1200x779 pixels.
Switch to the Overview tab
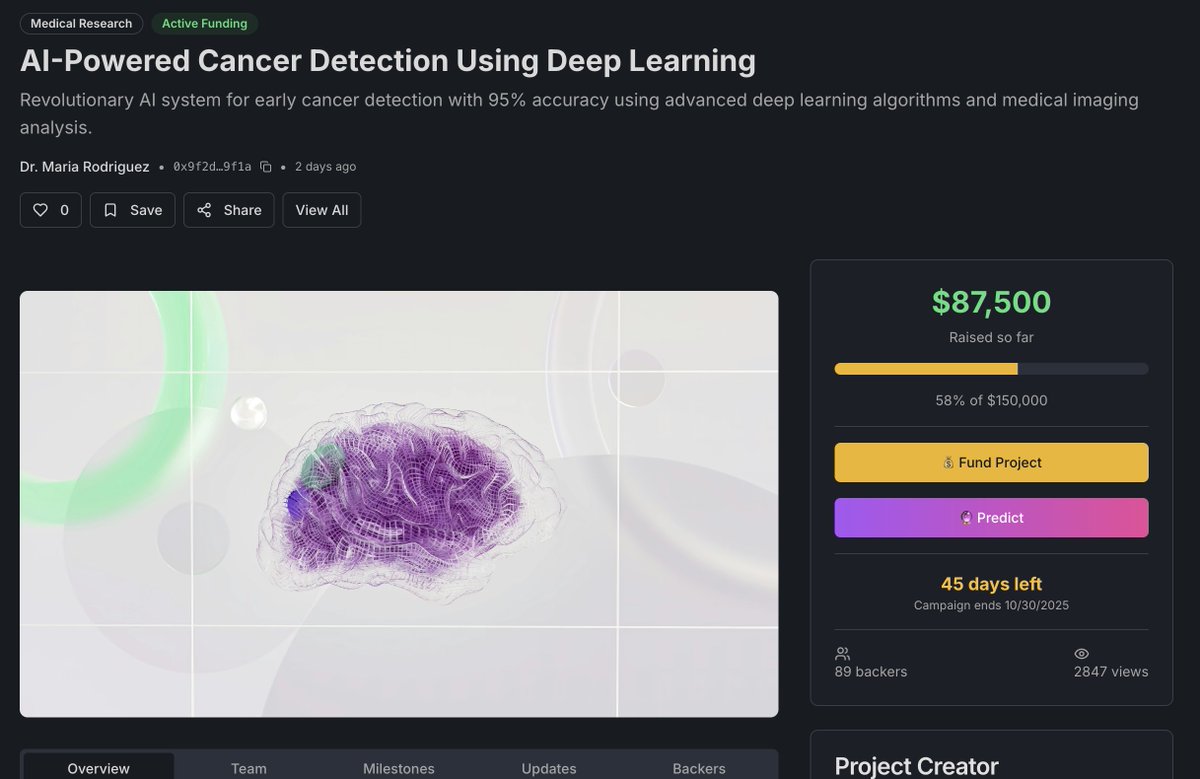99,768
